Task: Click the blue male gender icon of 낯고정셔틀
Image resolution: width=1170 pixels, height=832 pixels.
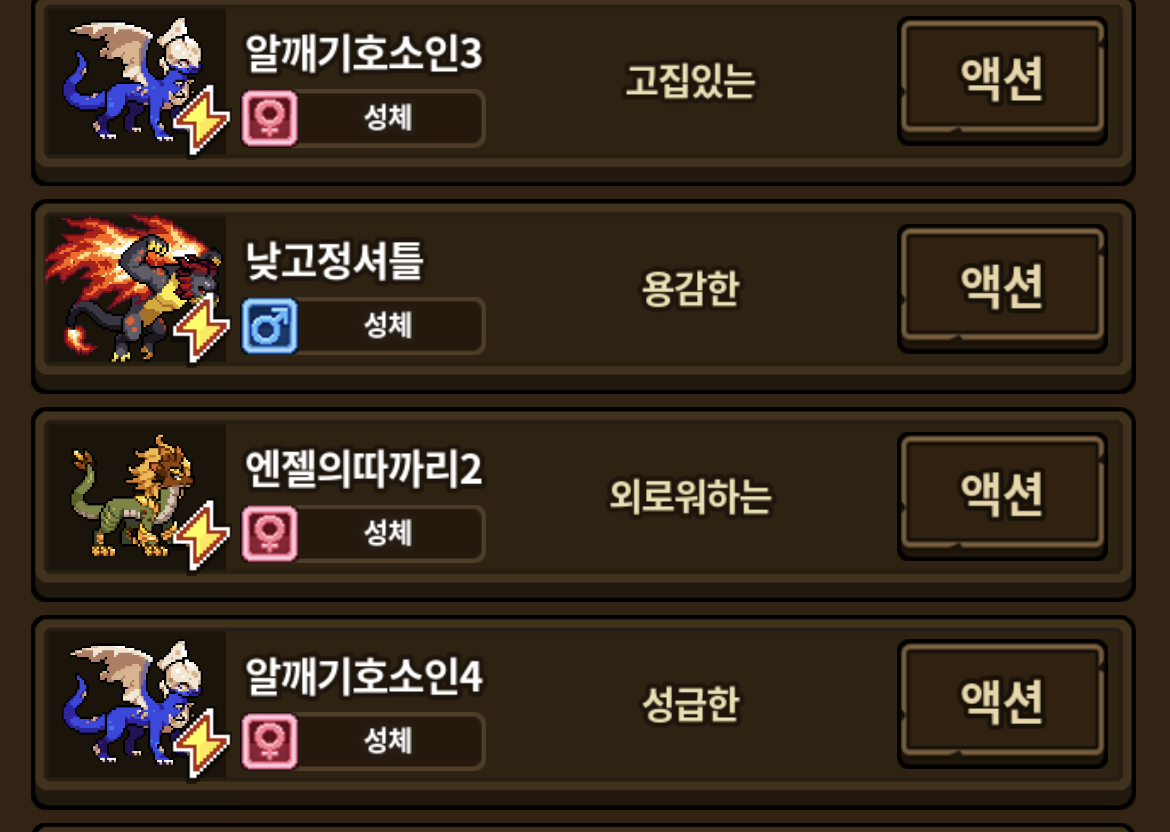Action: coord(270,326)
